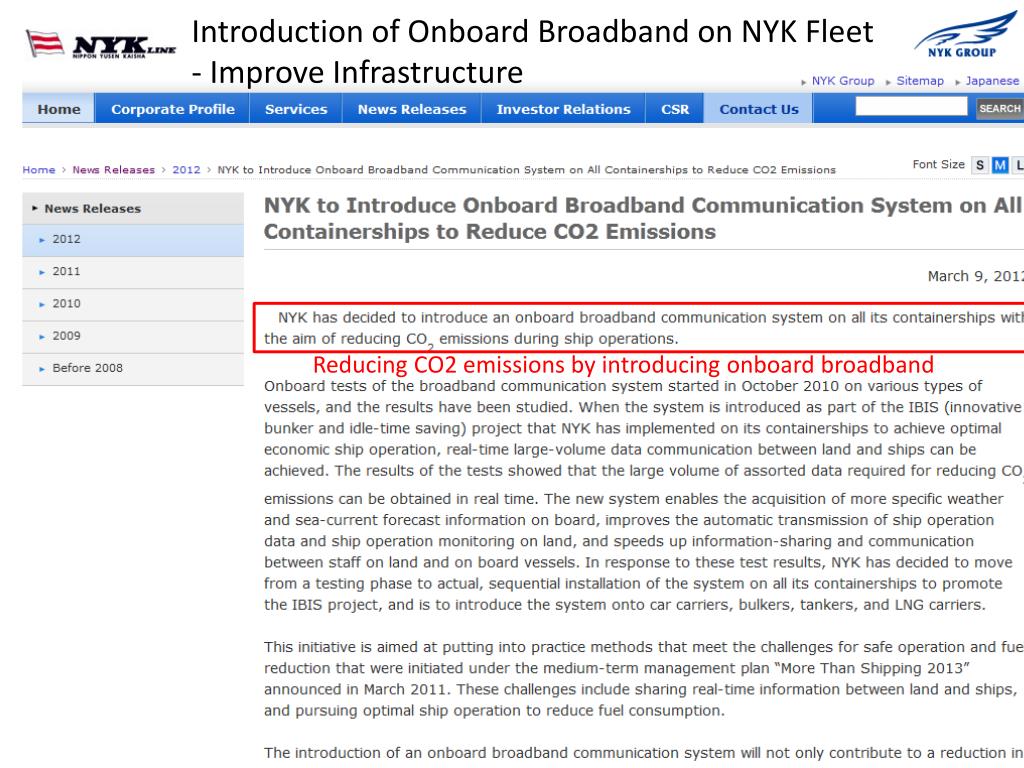This screenshot has width=1024, height=768.
Task: Click the SEARCH button
Action: [x=999, y=108]
